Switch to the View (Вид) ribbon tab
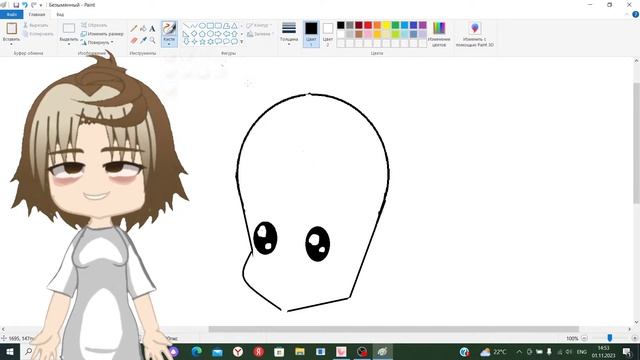 [60, 15]
